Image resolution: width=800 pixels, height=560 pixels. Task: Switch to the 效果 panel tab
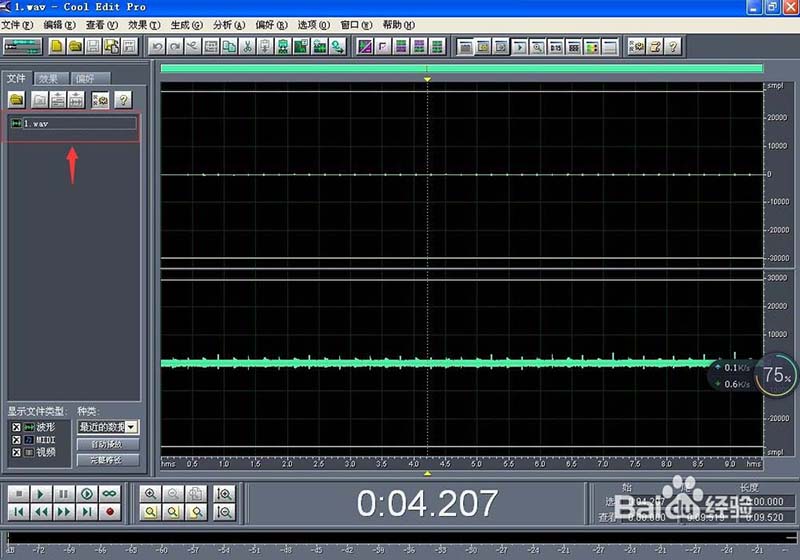51,79
